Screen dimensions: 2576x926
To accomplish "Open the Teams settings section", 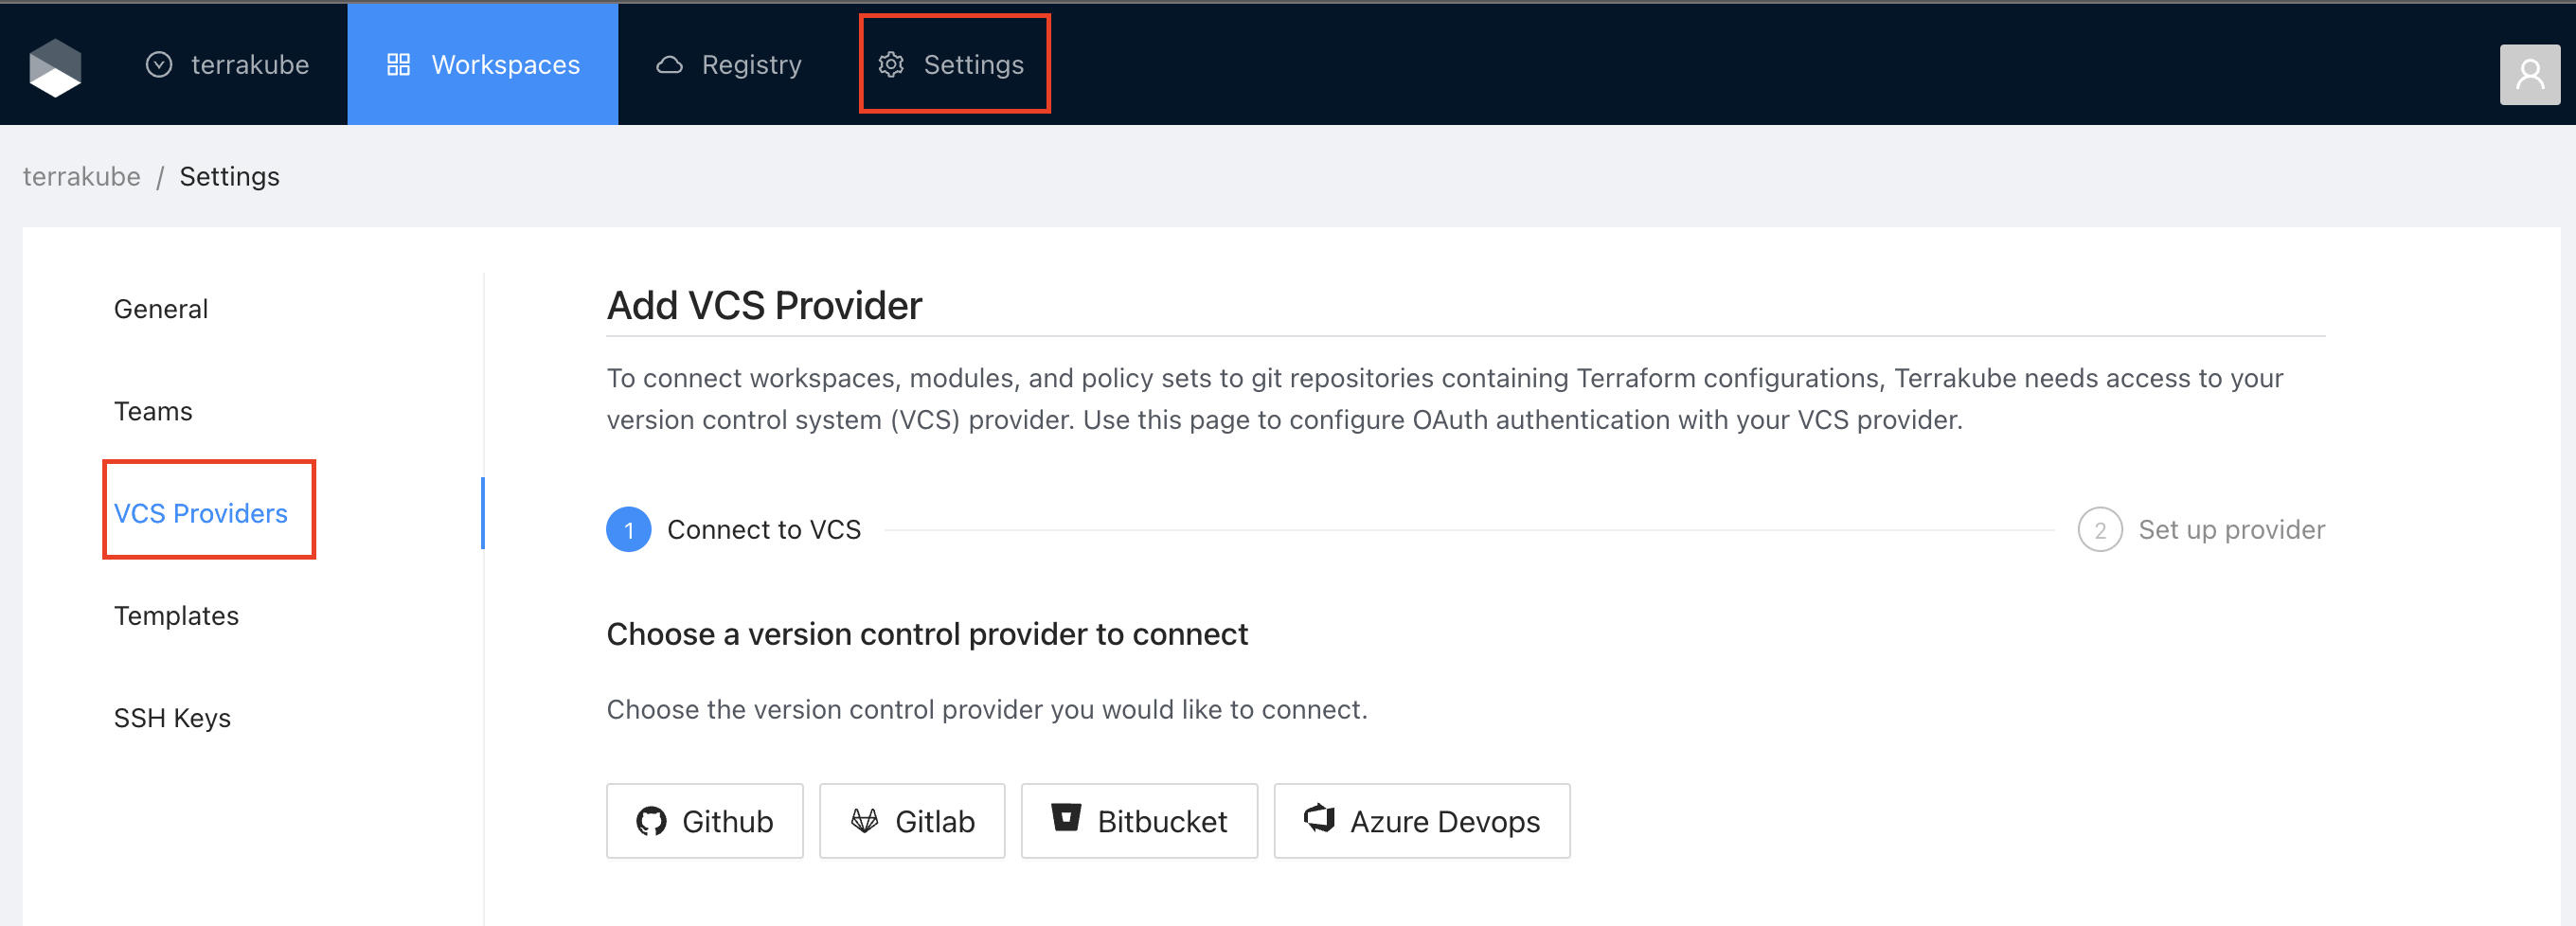I will click(153, 411).
